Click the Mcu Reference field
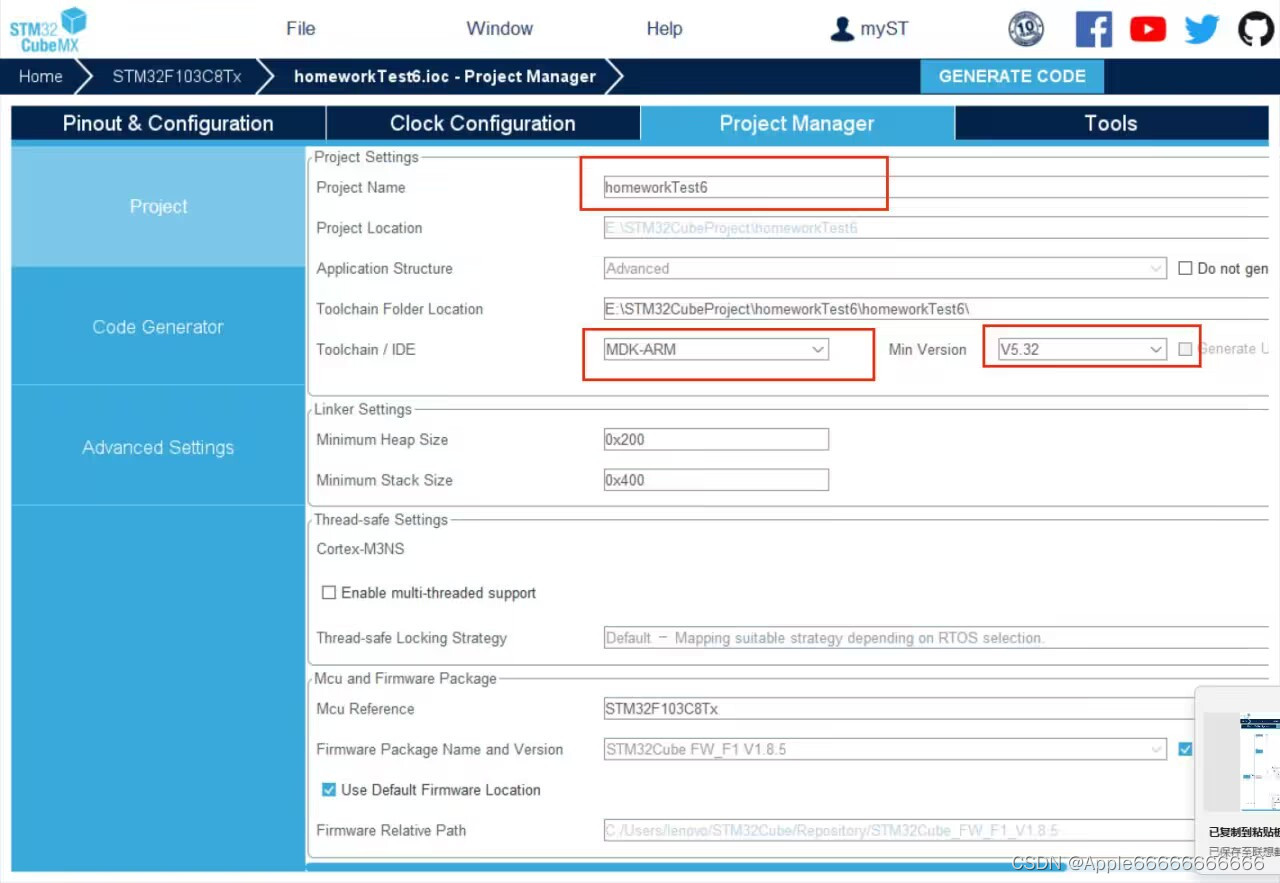The image size is (1280, 883). click(x=900, y=709)
